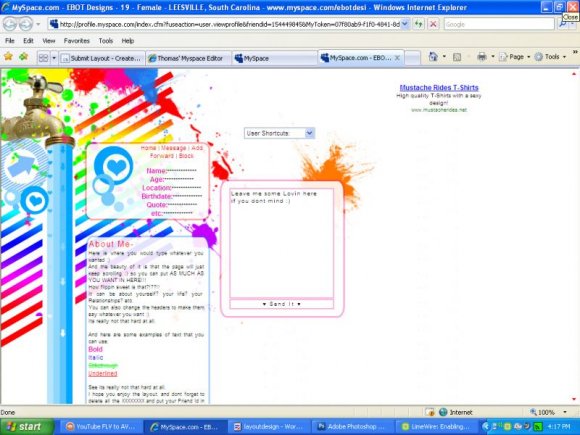Click the Internet security zone globe icon

(443, 412)
